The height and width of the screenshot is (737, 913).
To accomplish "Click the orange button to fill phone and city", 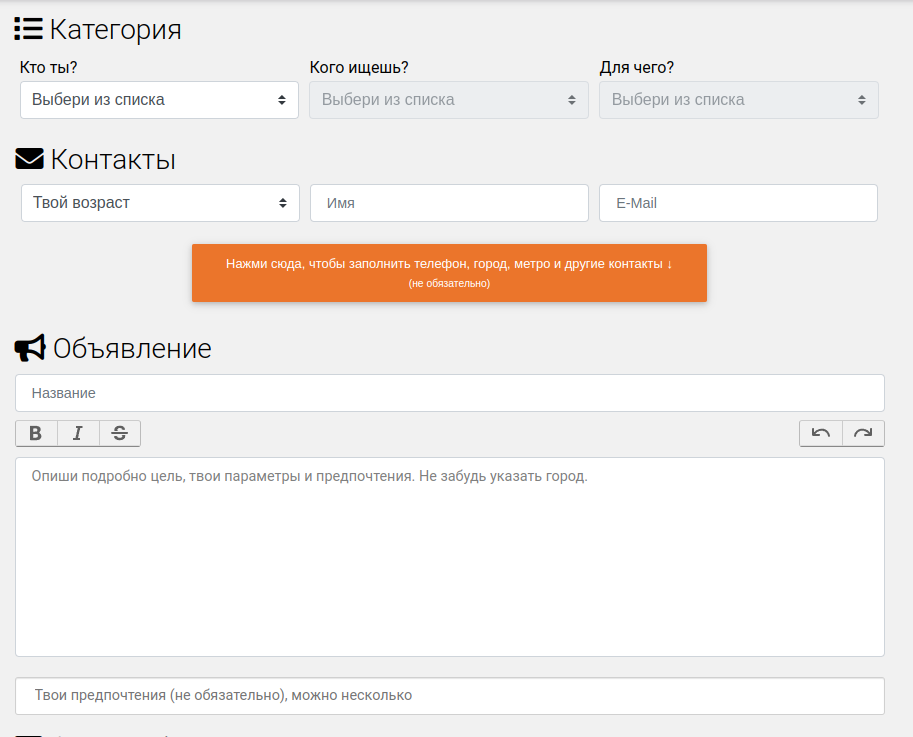I will point(450,273).
